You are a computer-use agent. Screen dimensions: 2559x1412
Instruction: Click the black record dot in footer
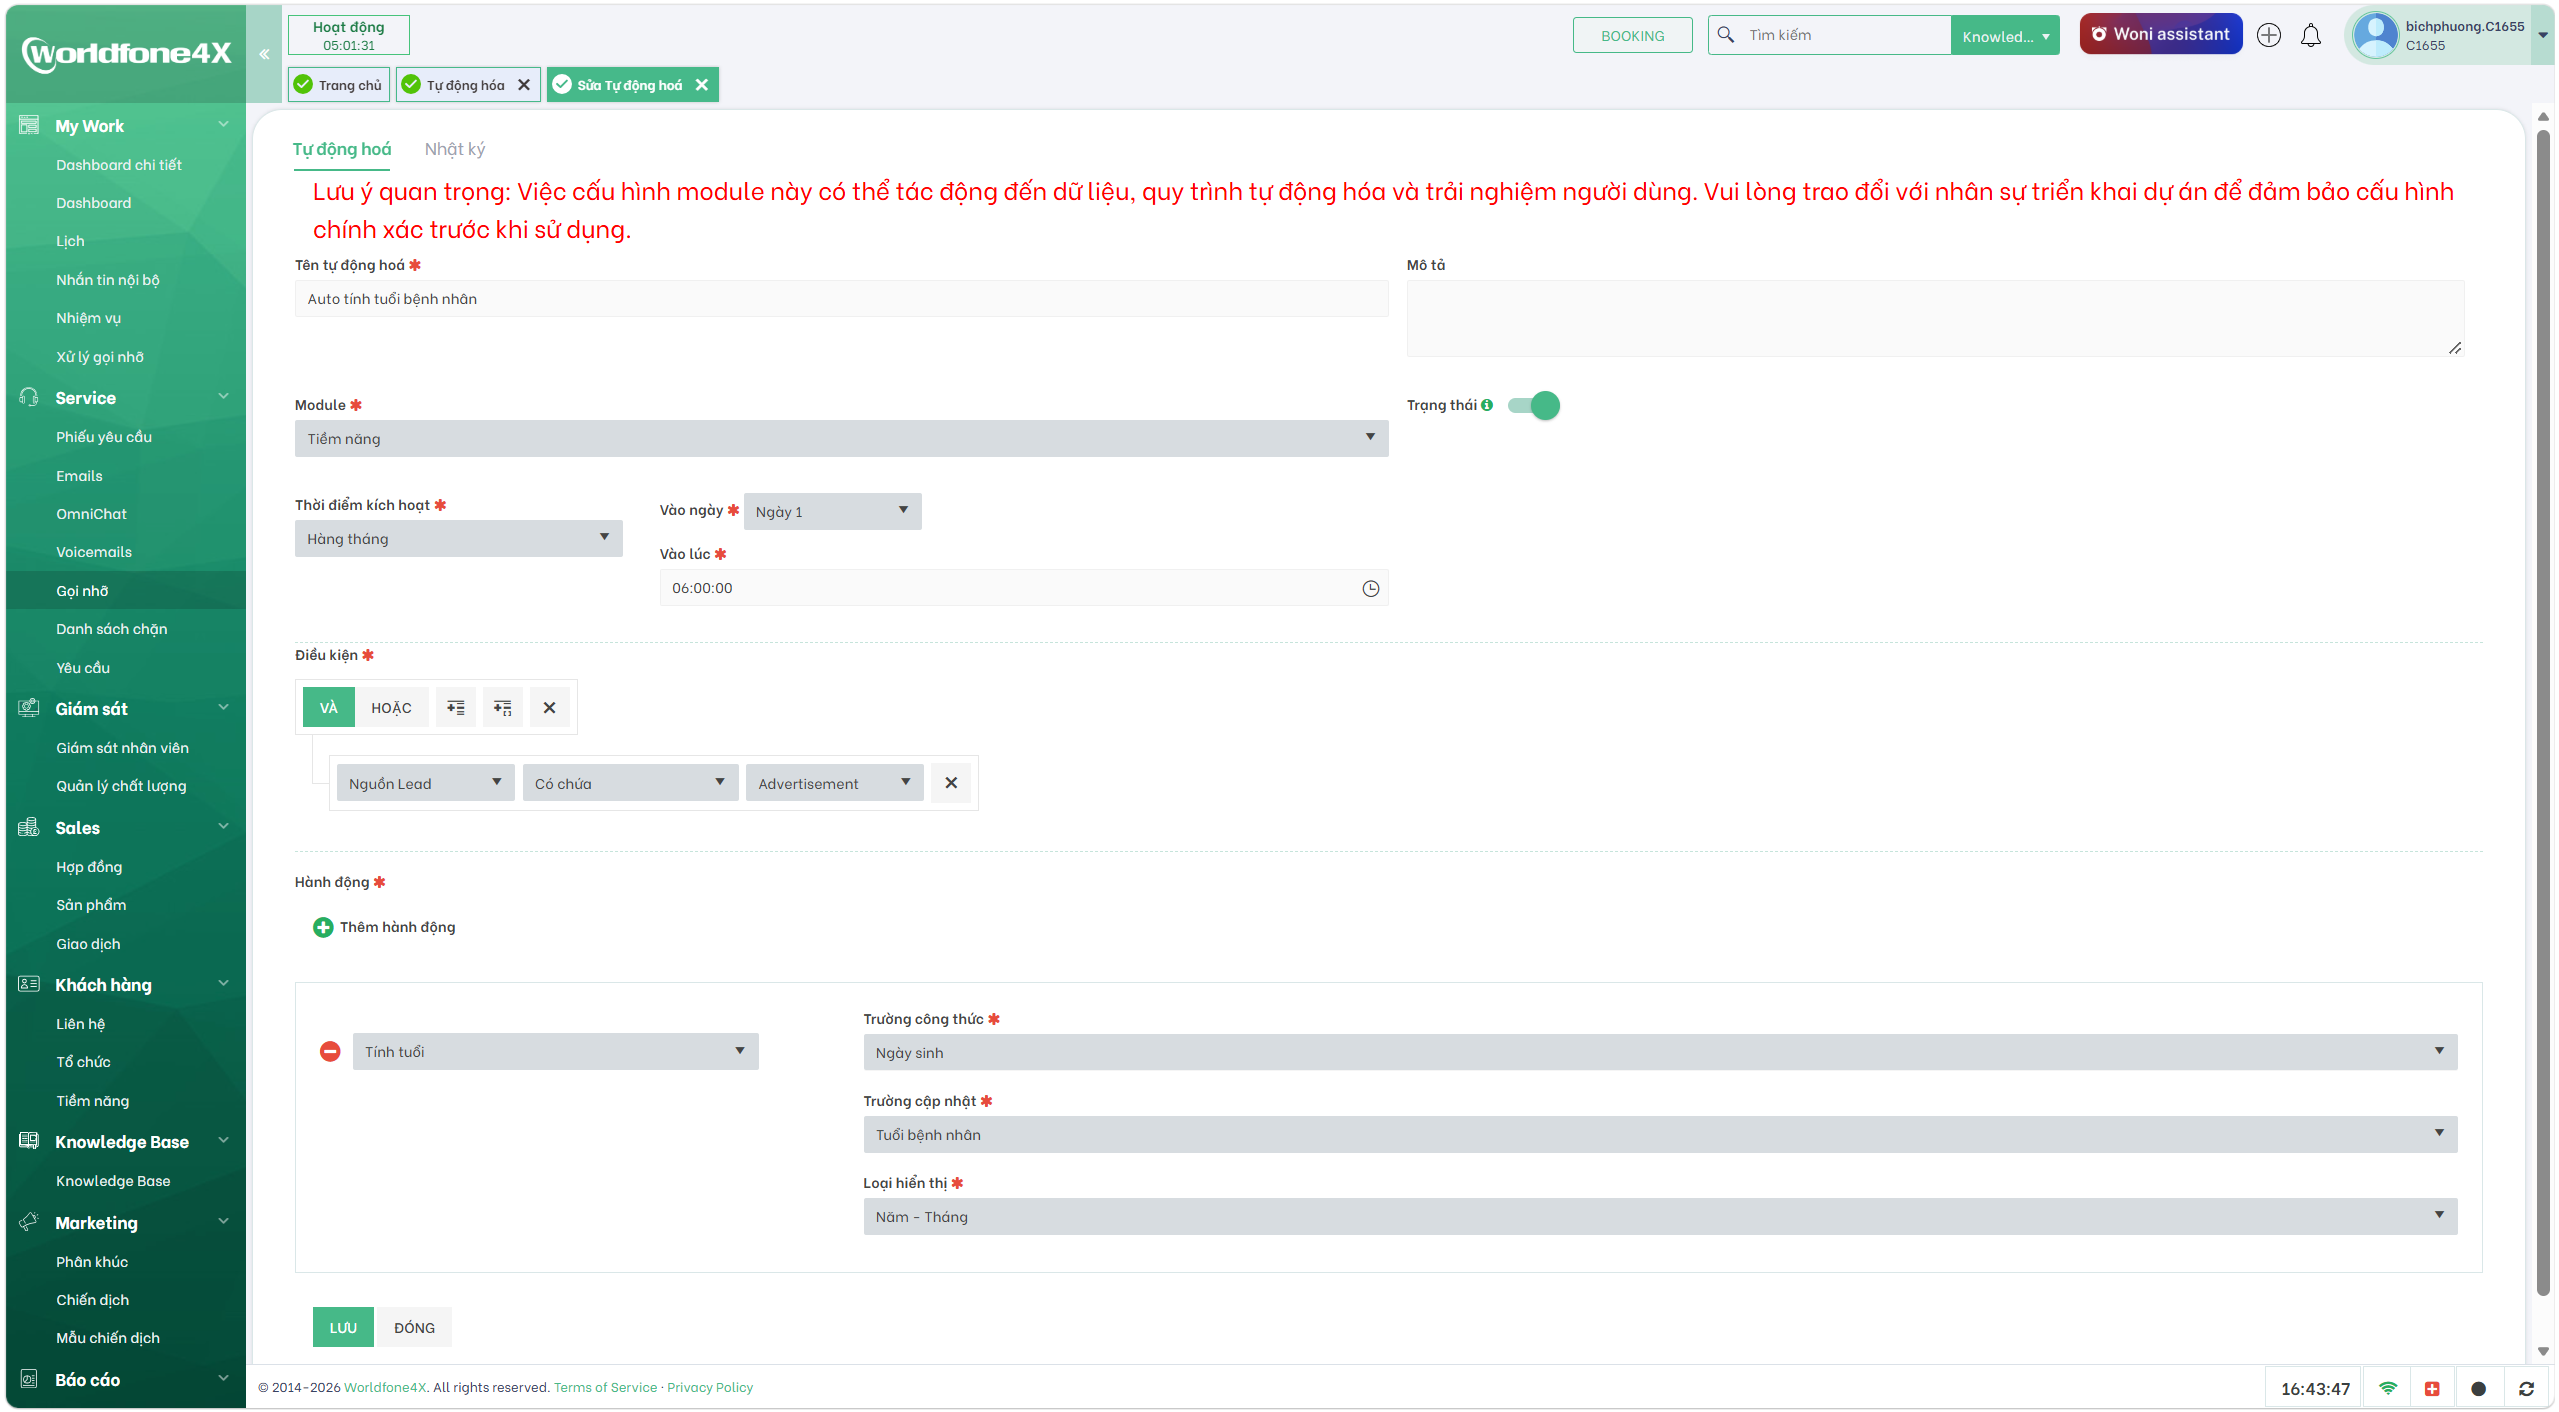coord(2478,1388)
